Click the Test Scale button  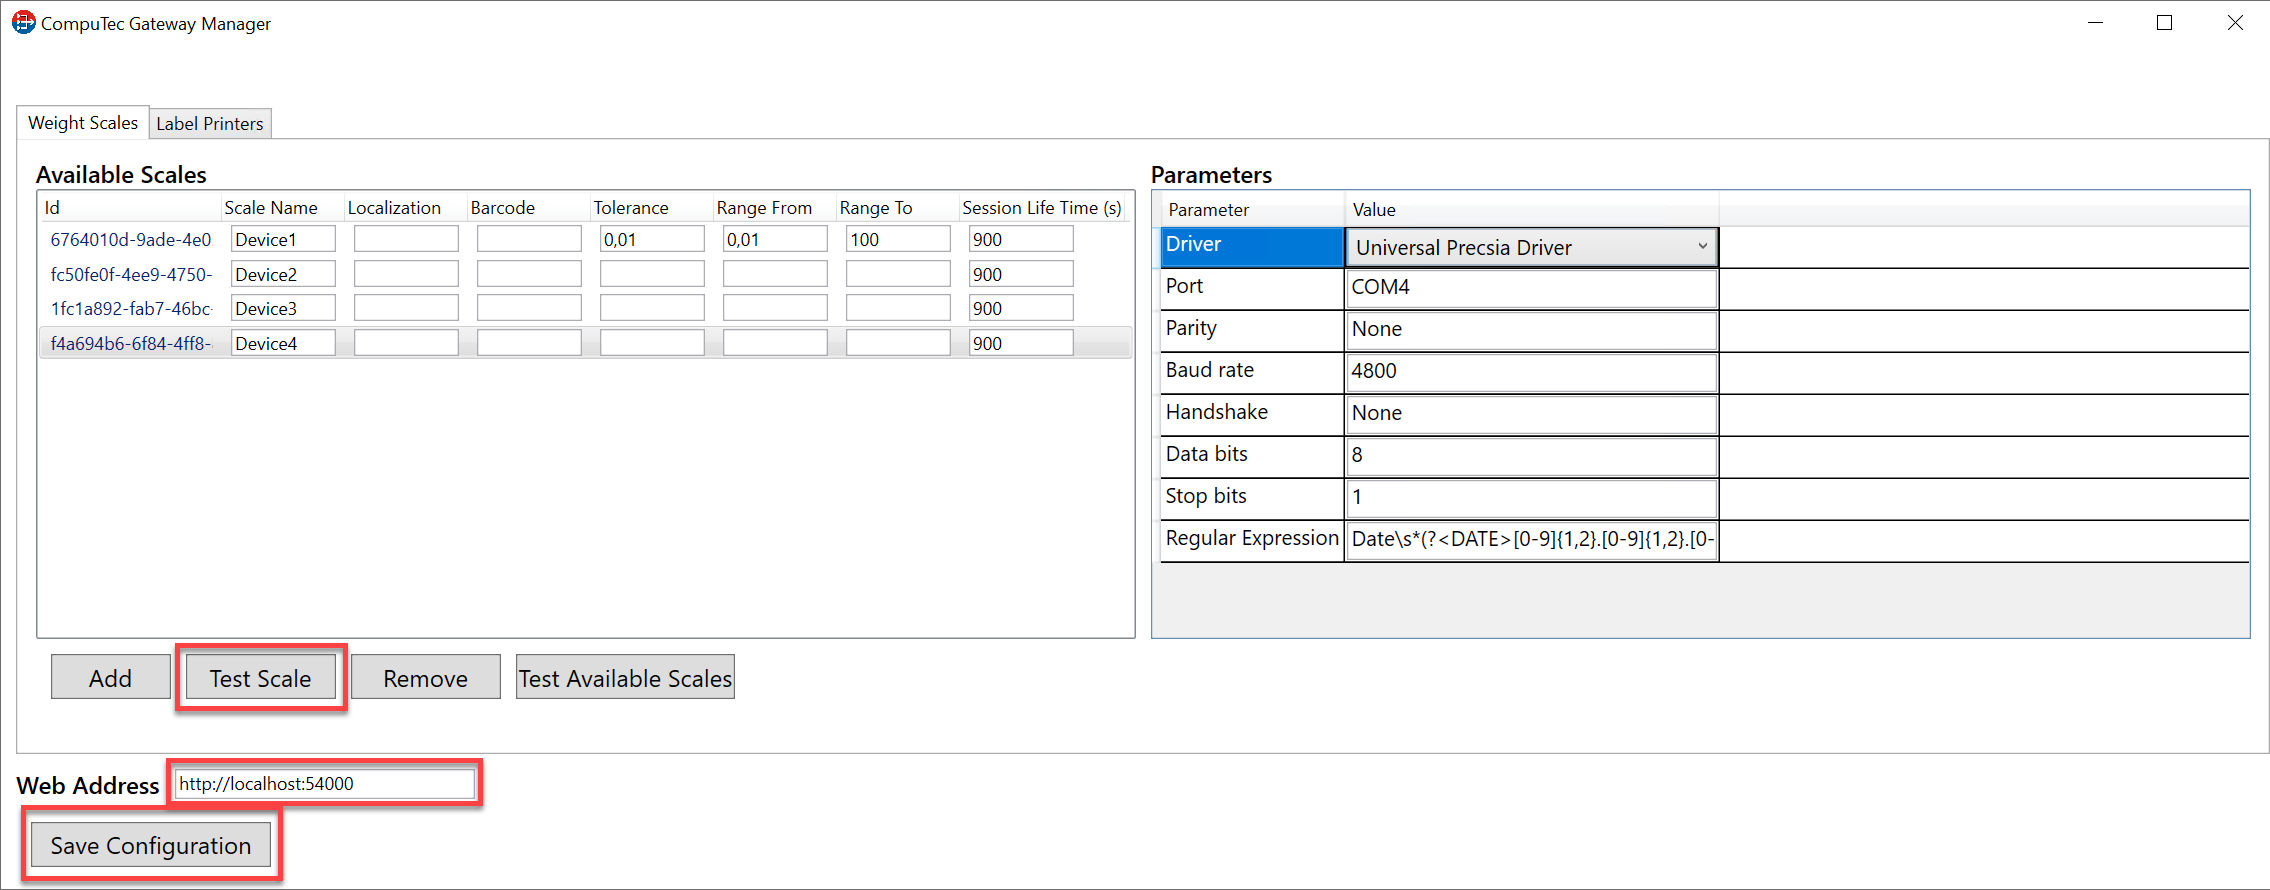pos(260,678)
